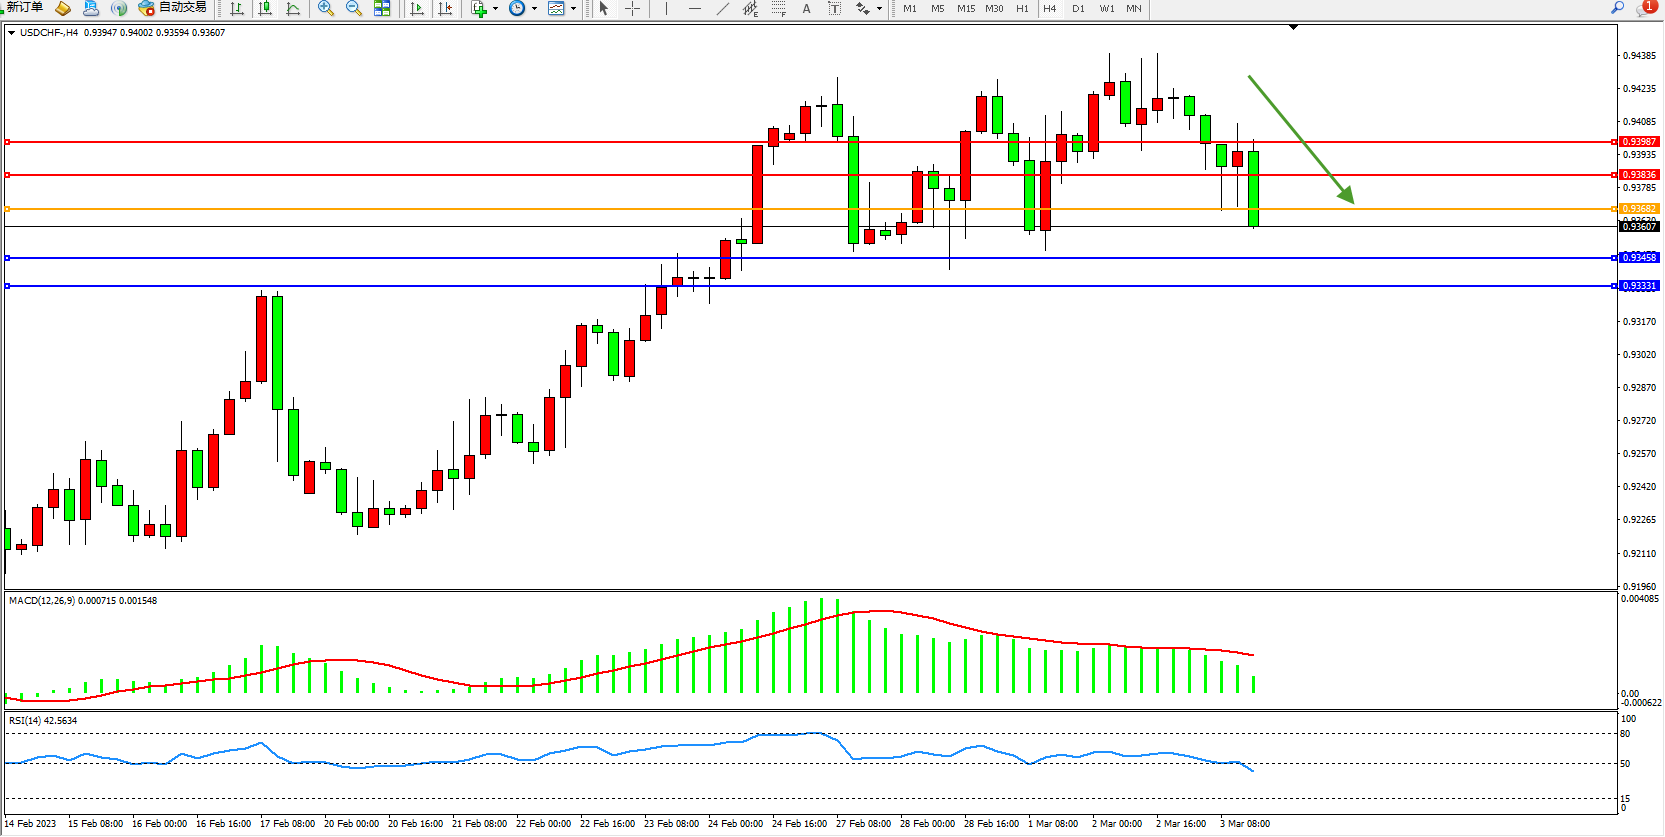The width and height of the screenshot is (1665, 837).
Task: Toggle the chart shift button
Action: pyautogui.click(x=445, y=8)
